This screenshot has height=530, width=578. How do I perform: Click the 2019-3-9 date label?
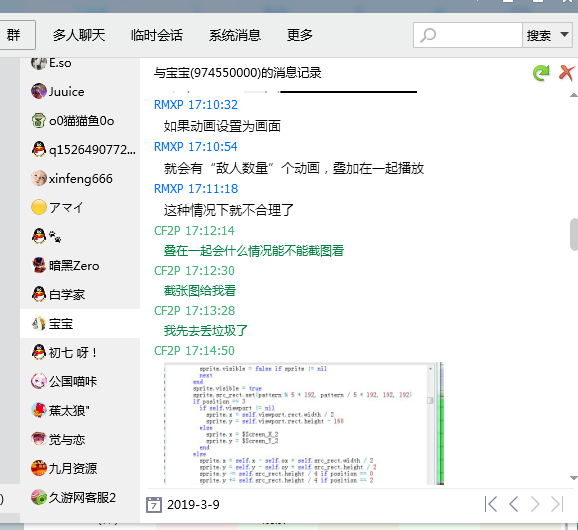(193, 505)
